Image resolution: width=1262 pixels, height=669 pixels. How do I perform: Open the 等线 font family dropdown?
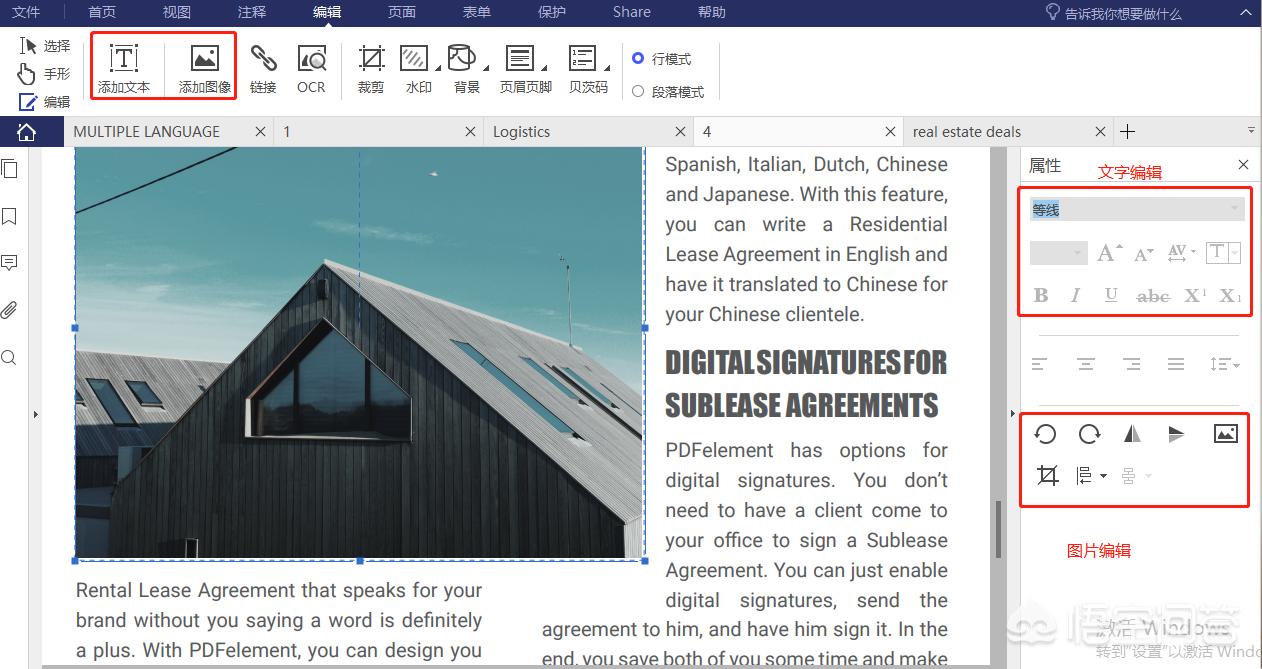tap(1136, 209)
